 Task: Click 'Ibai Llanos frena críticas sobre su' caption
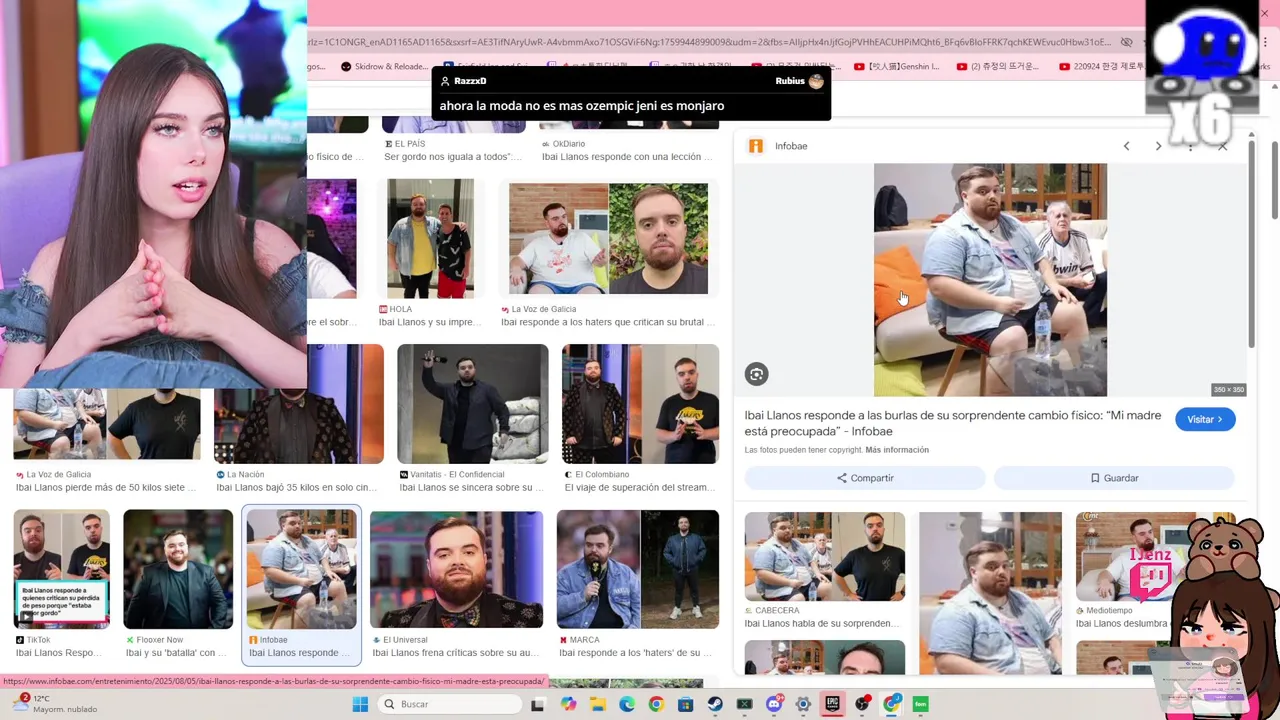455,653
